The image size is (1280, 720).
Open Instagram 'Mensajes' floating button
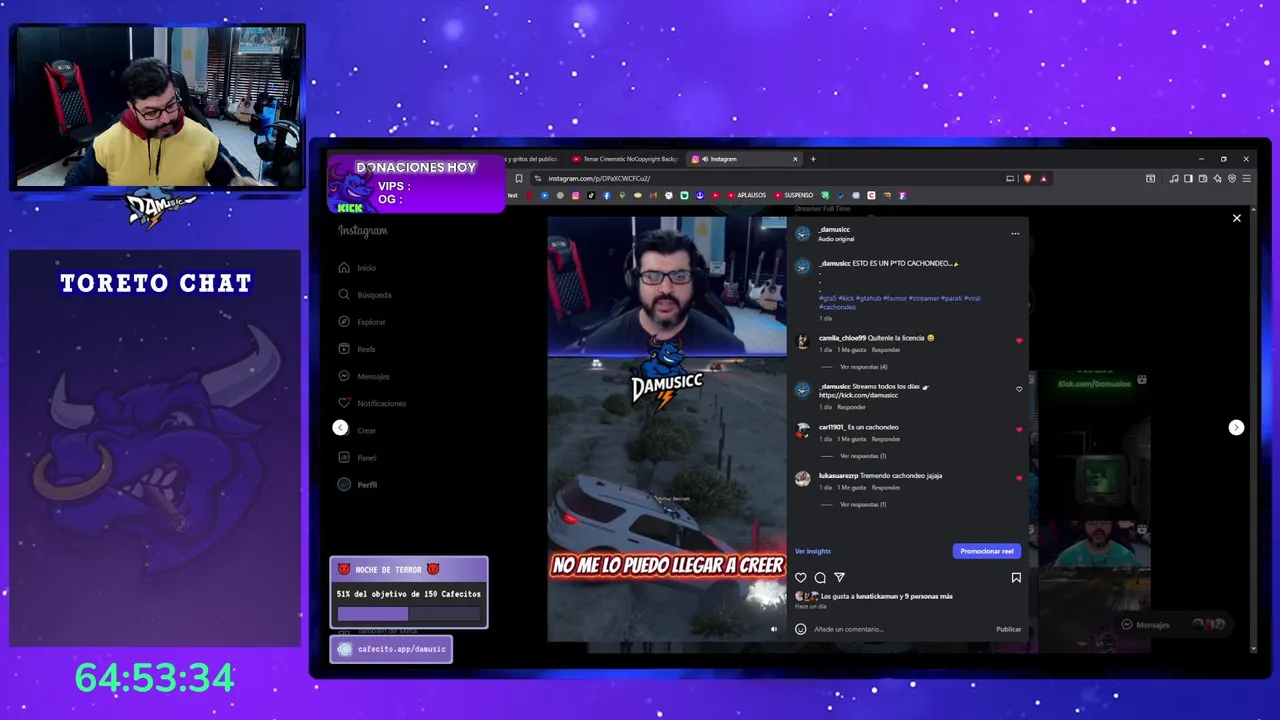point(1174,624)
